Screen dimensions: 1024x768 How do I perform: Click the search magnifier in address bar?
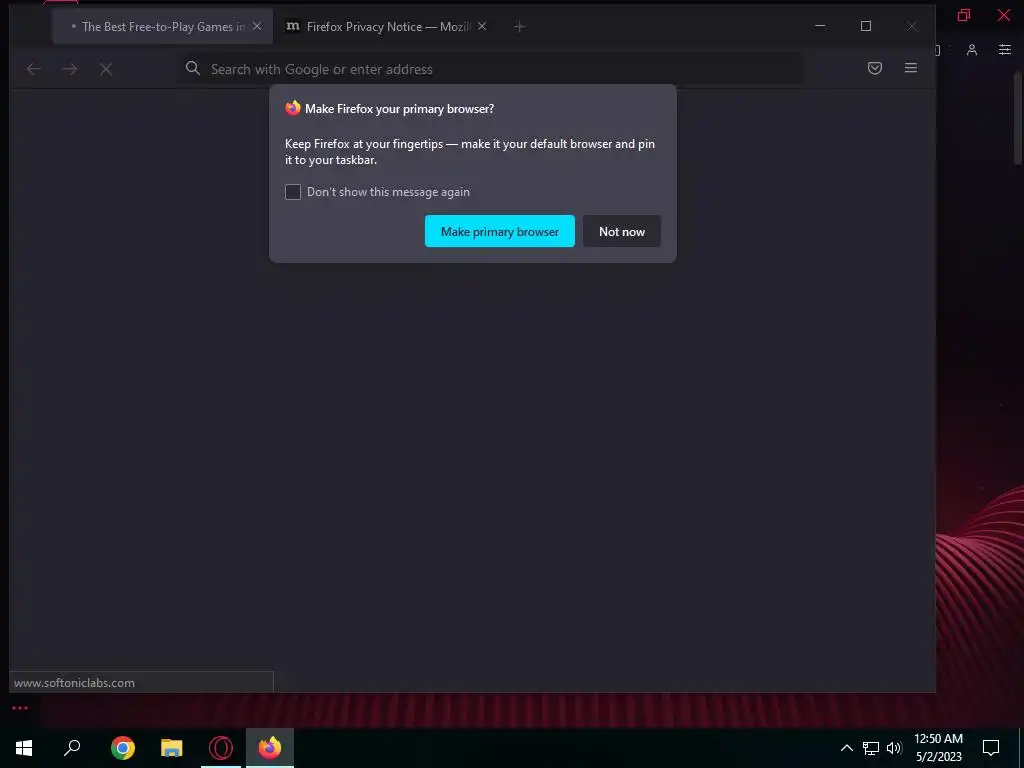(x=193, y=68)
